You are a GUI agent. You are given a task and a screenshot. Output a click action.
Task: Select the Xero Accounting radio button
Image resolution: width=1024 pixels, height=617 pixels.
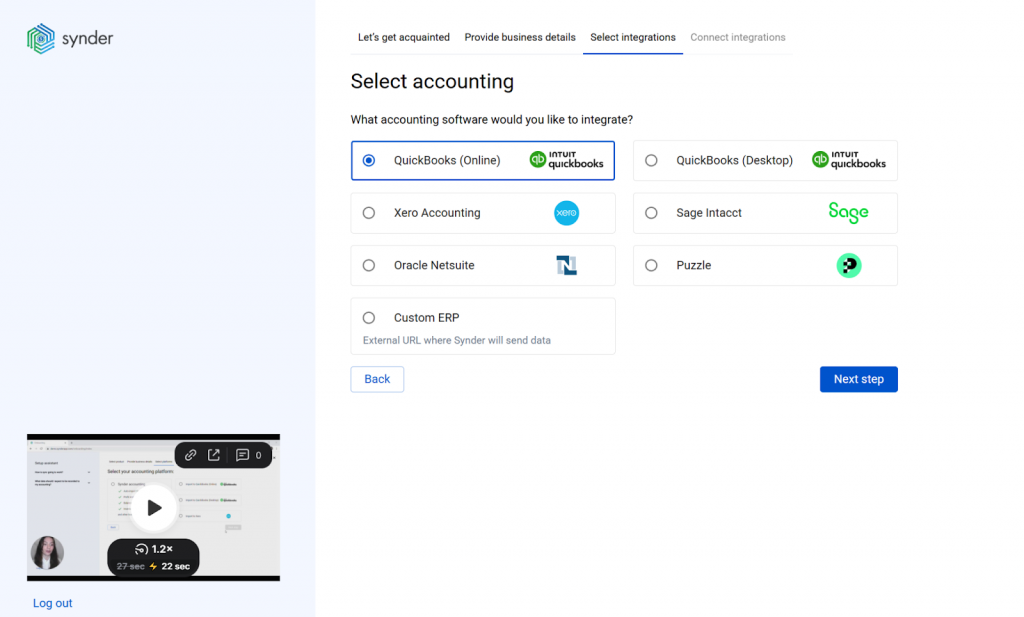point(369,213)
